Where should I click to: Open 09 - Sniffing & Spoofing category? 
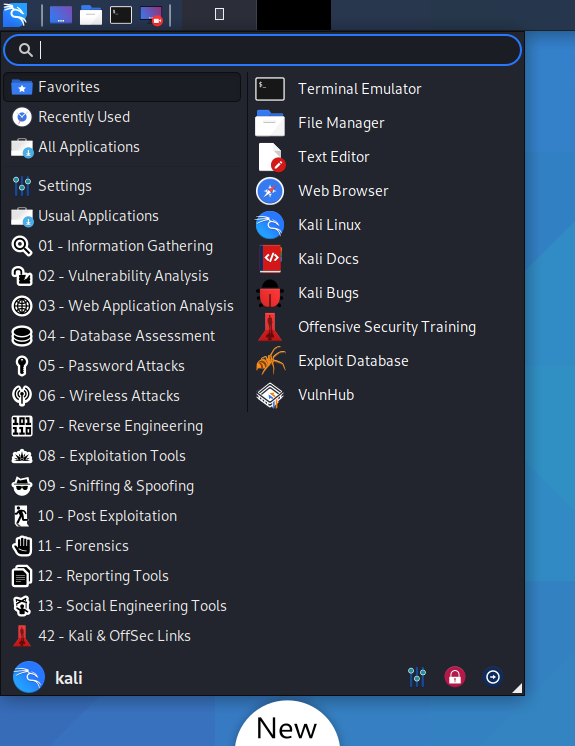pos(122,486)
